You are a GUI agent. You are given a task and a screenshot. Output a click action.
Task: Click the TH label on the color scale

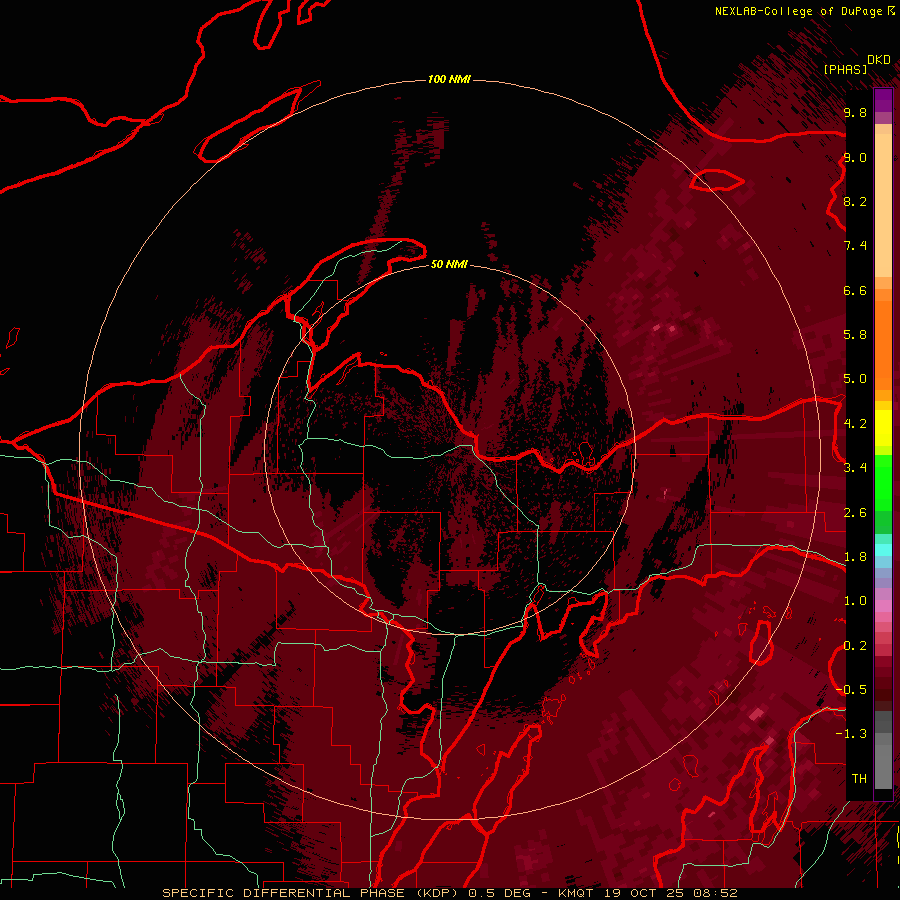859,779
